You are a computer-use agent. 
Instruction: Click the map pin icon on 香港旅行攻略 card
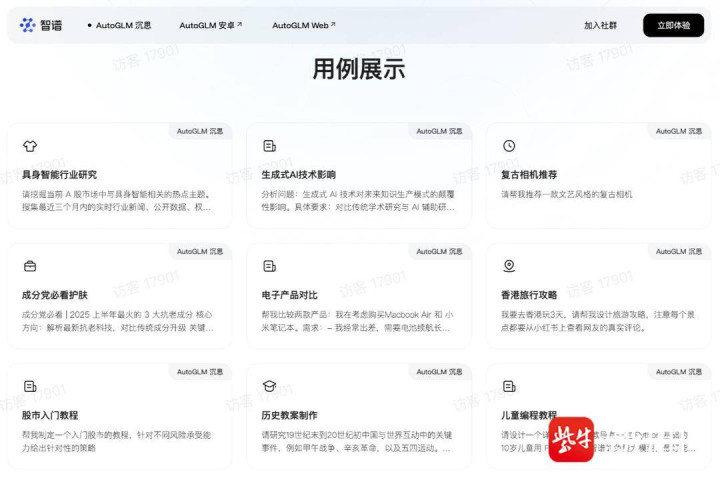coord(509,266)
